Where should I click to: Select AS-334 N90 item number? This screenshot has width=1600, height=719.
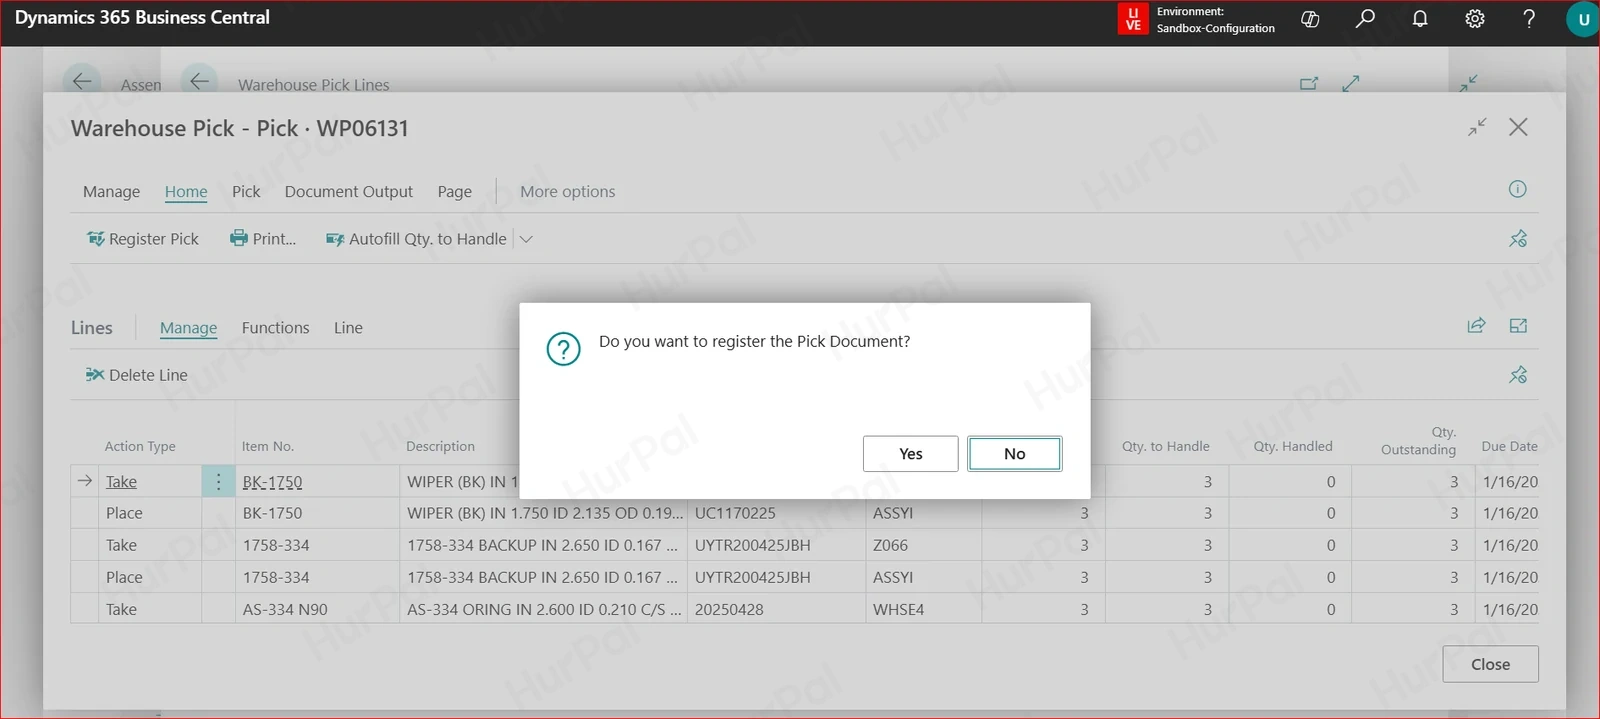click(x=285, y=609)
